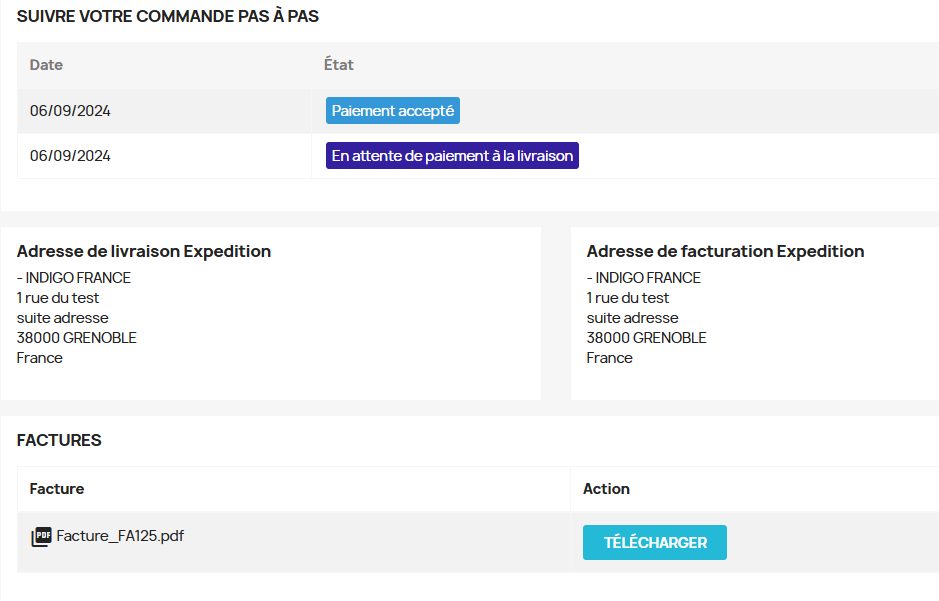Click the État column header
The width and height of the screenshot is (939, 601).
(338, 65)
